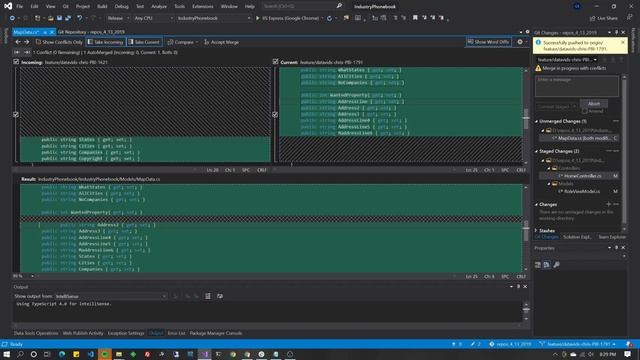Click the Search box in title bar
The width and height of the screenshot is (640, 360).
point(302,6)
